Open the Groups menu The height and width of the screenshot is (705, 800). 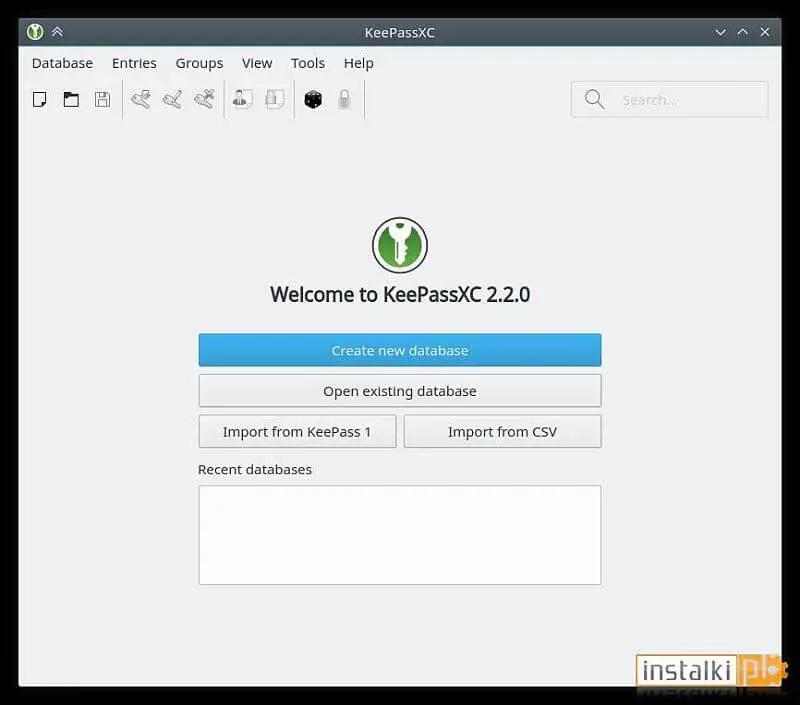pyautogui.click(x=199, y=63)
